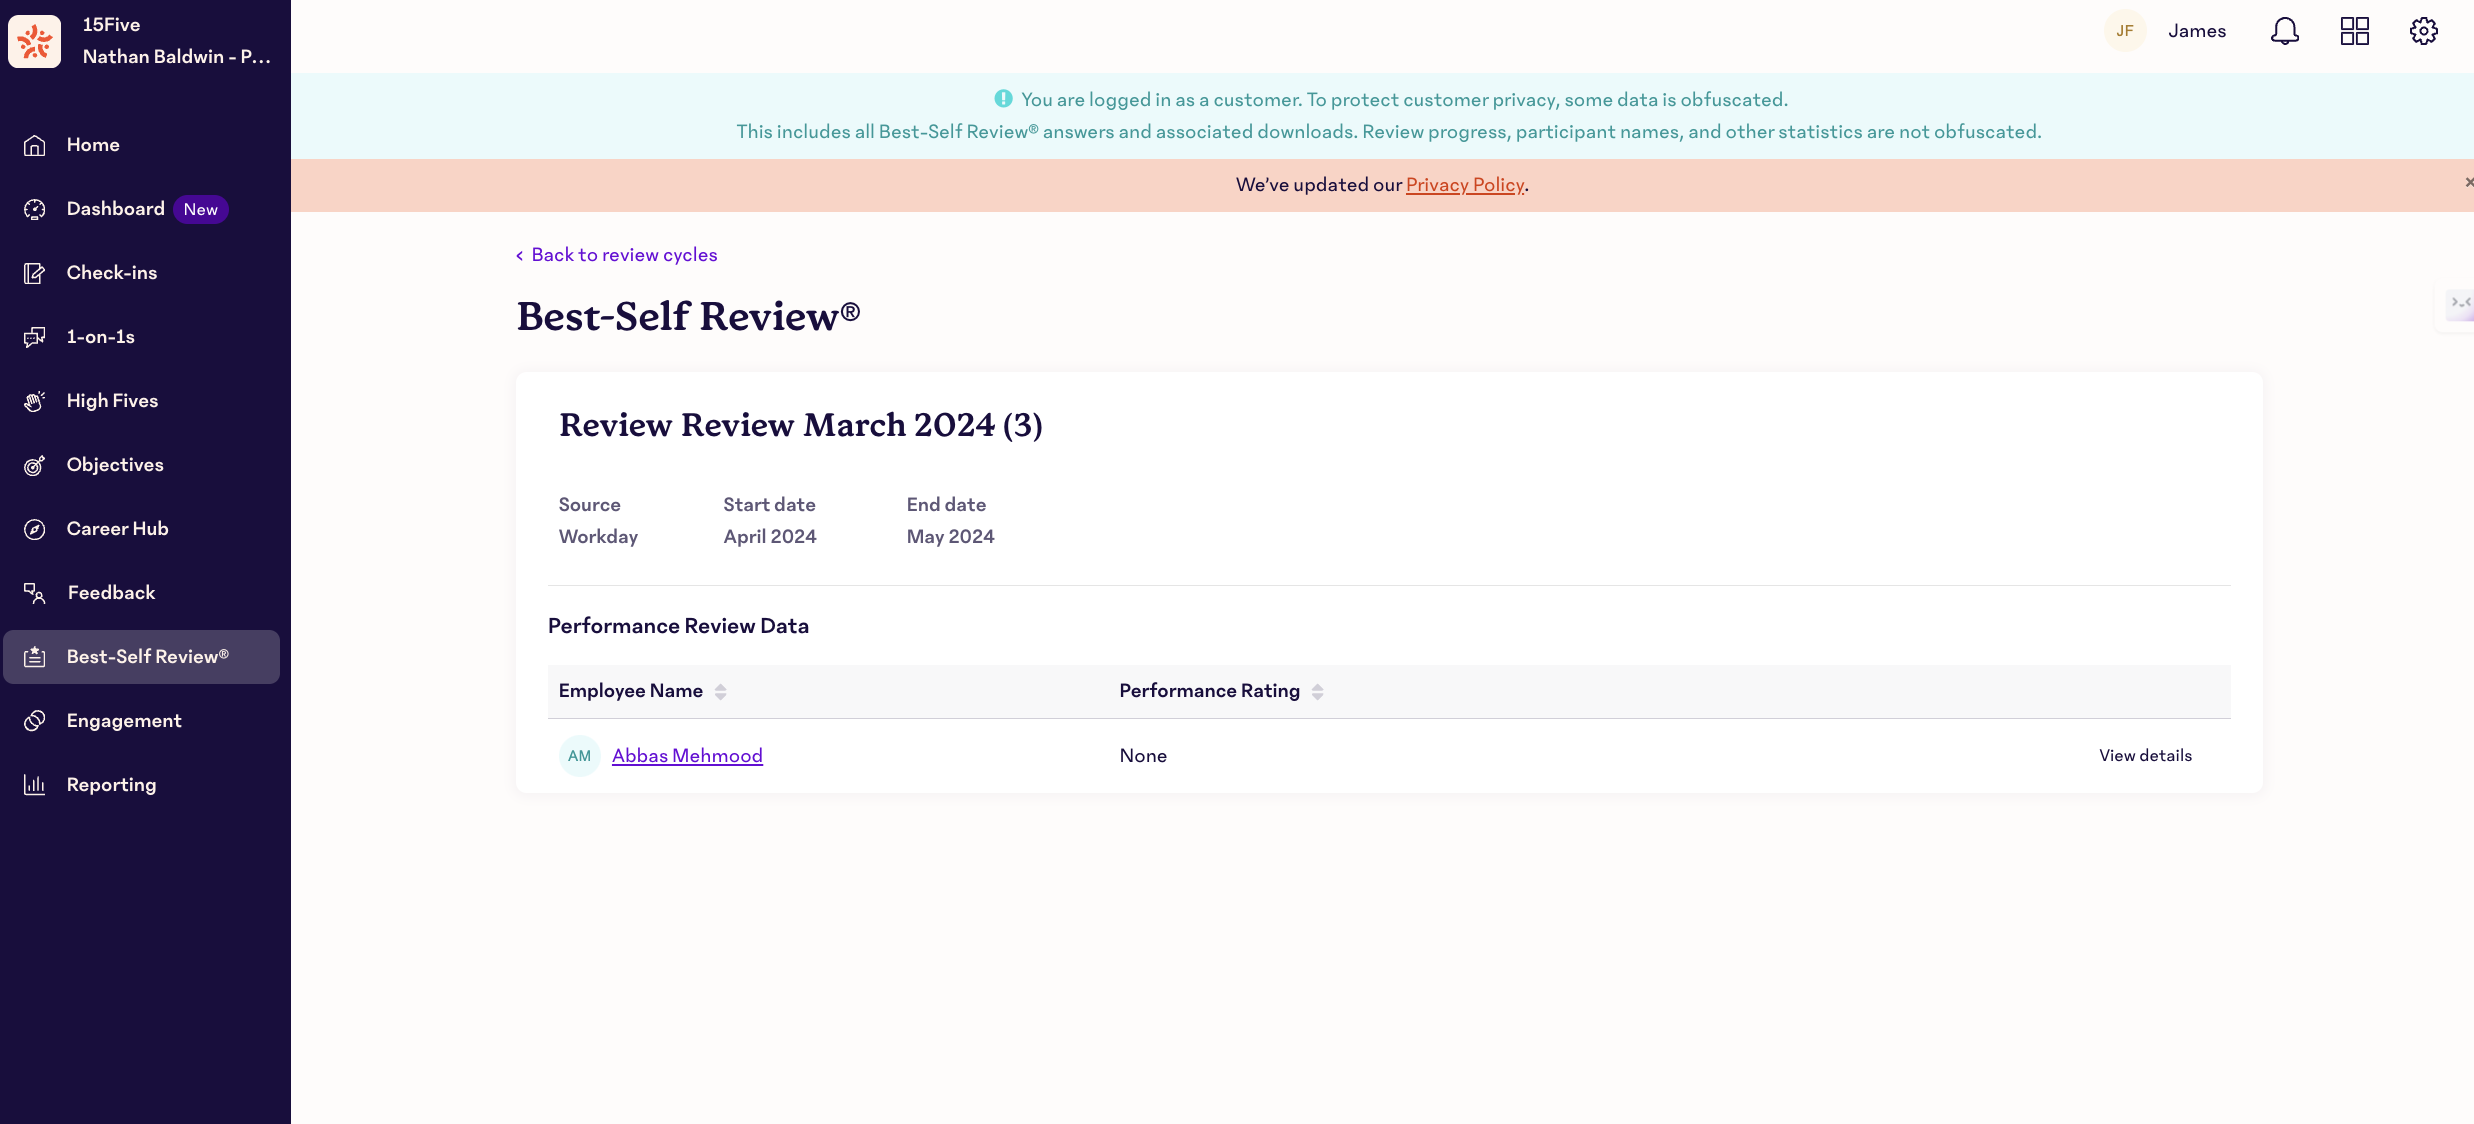Click the James user name
Viewport: 2474px width, 1124px height.
pos(2197,31)
